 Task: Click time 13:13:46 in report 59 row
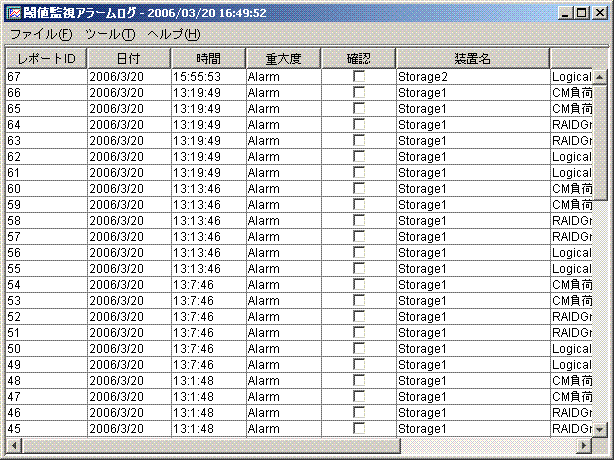coord(208,205)
